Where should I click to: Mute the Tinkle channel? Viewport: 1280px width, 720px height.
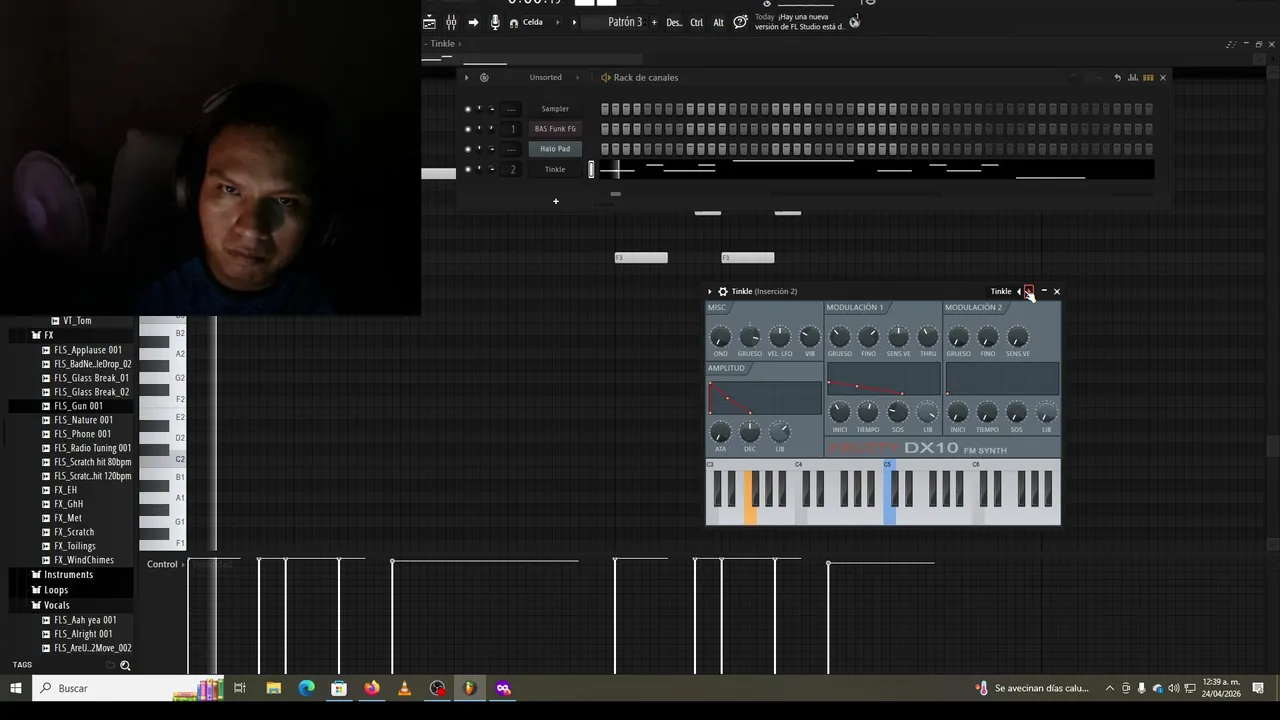click(467, 169)
